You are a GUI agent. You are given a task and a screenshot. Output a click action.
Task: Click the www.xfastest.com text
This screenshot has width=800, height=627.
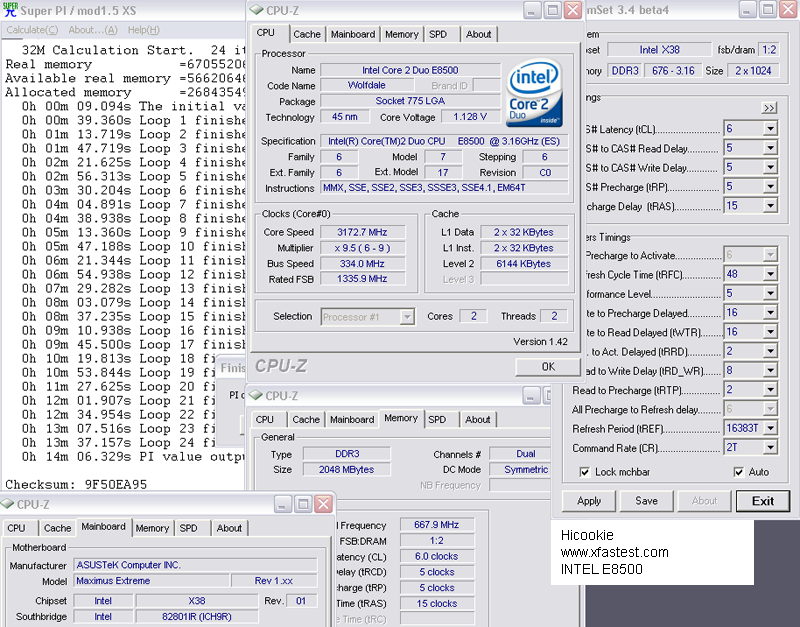point(614,552)
